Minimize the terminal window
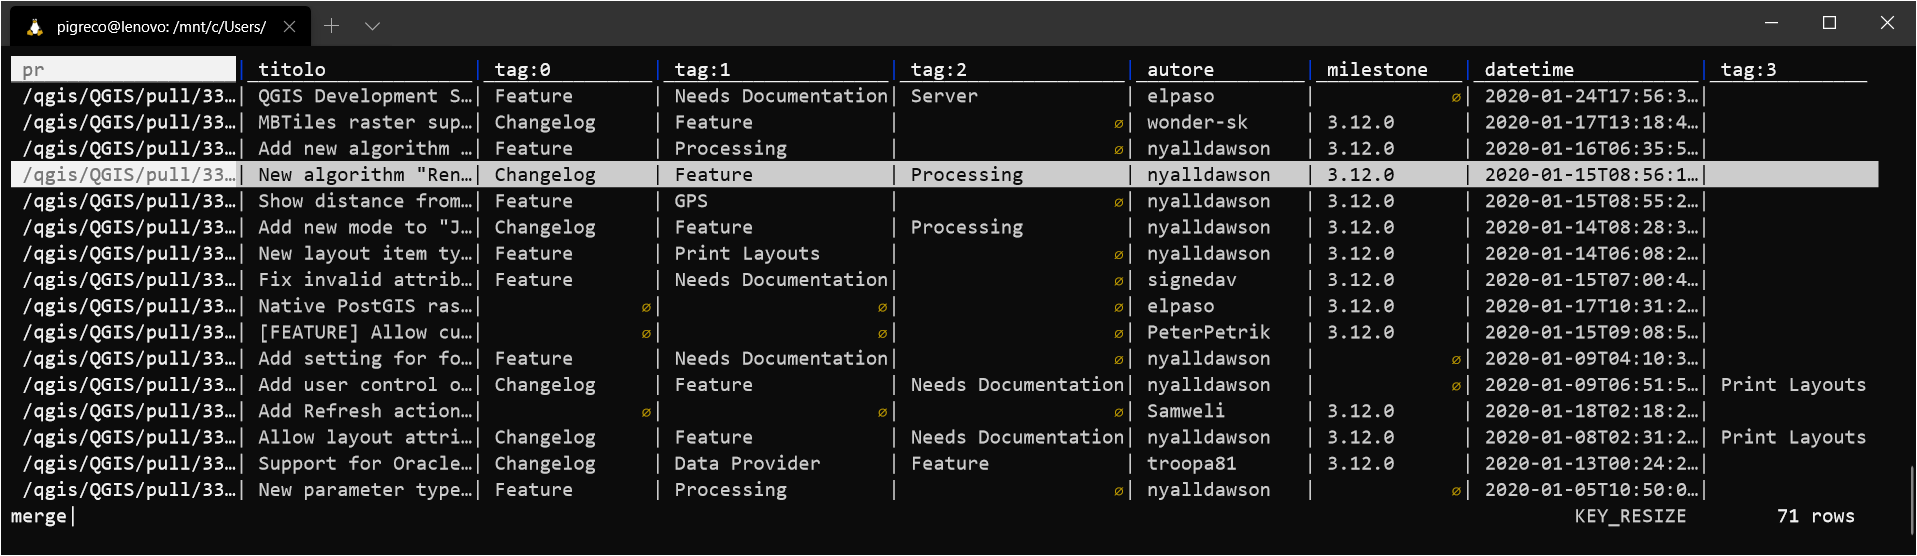Image resolution: width=1917 pixels, height=556 pixels. 1771,23
